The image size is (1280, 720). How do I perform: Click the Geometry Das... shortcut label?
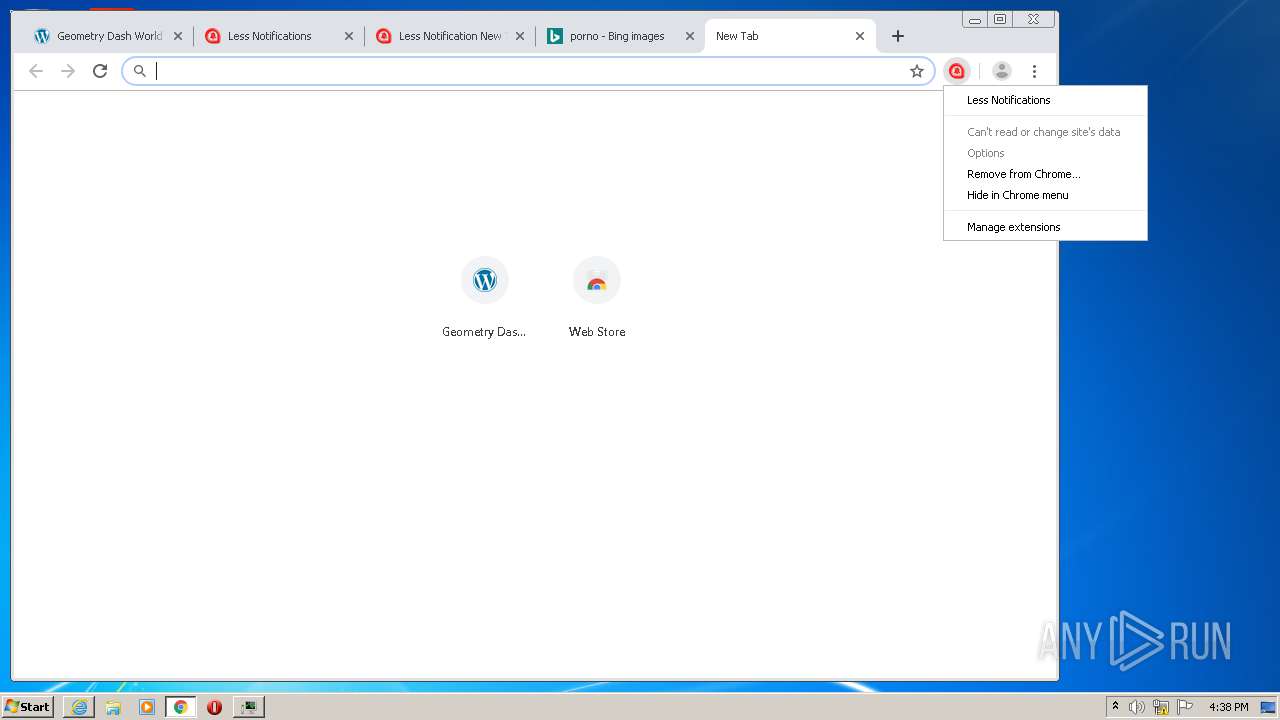point(484,332)
